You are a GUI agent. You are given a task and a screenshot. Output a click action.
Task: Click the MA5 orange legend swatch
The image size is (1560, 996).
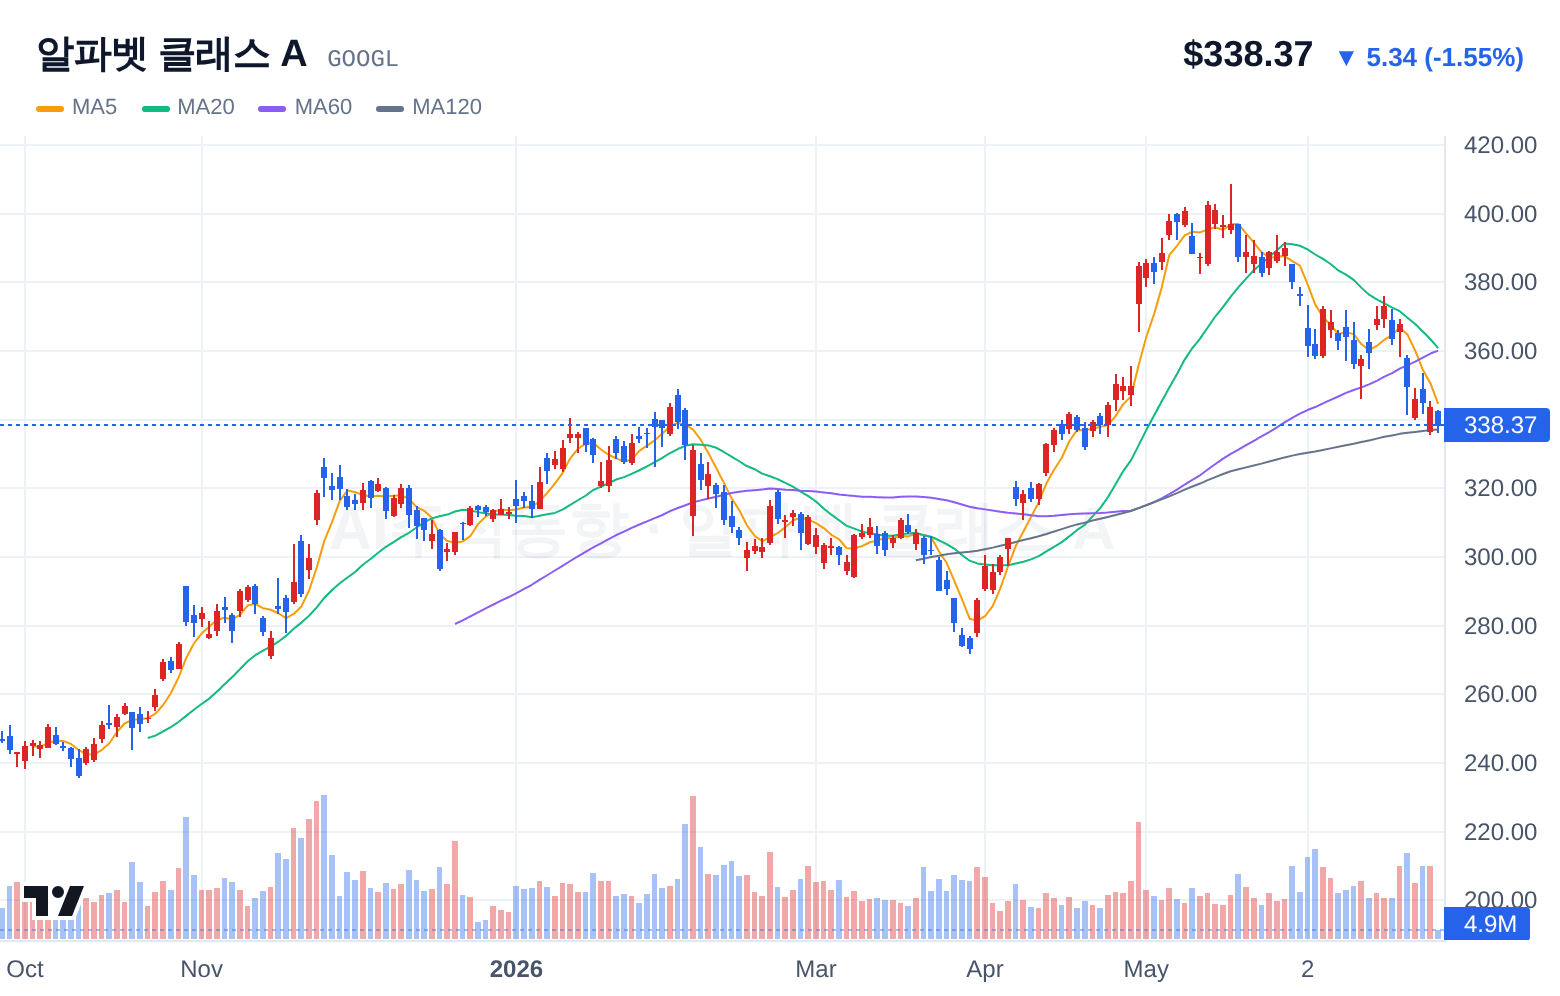[50, 108]
